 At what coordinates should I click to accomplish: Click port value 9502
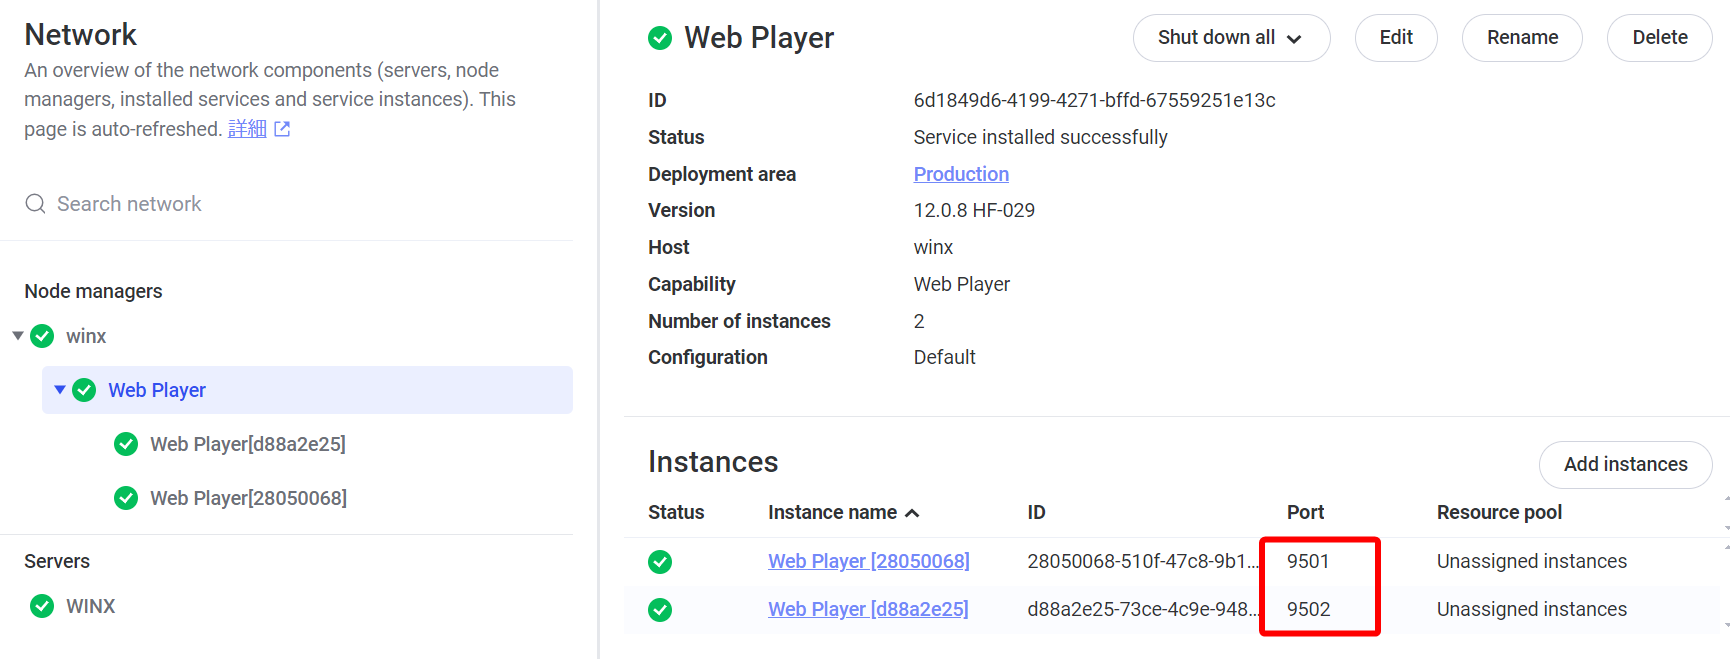1308,609
